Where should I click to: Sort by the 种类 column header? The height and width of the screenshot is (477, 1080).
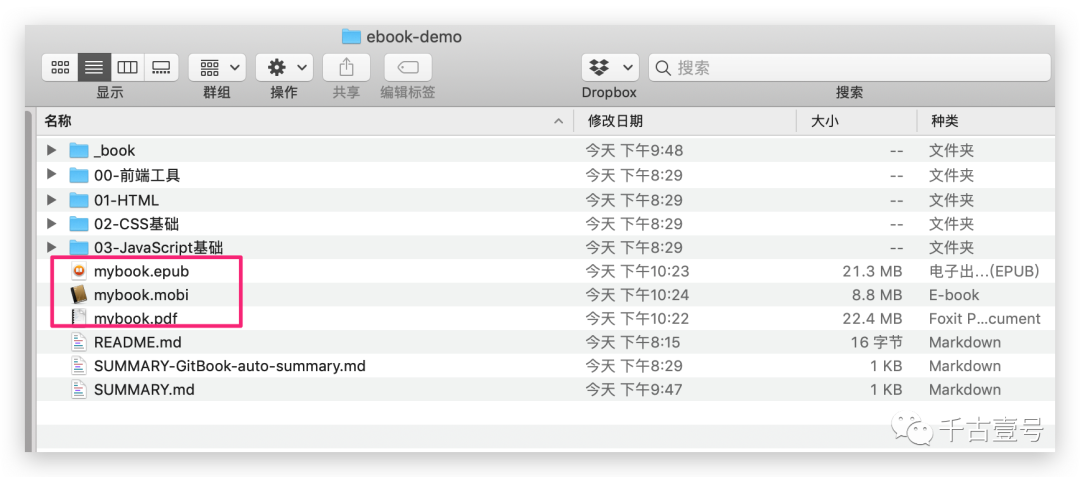coord(944,121)
